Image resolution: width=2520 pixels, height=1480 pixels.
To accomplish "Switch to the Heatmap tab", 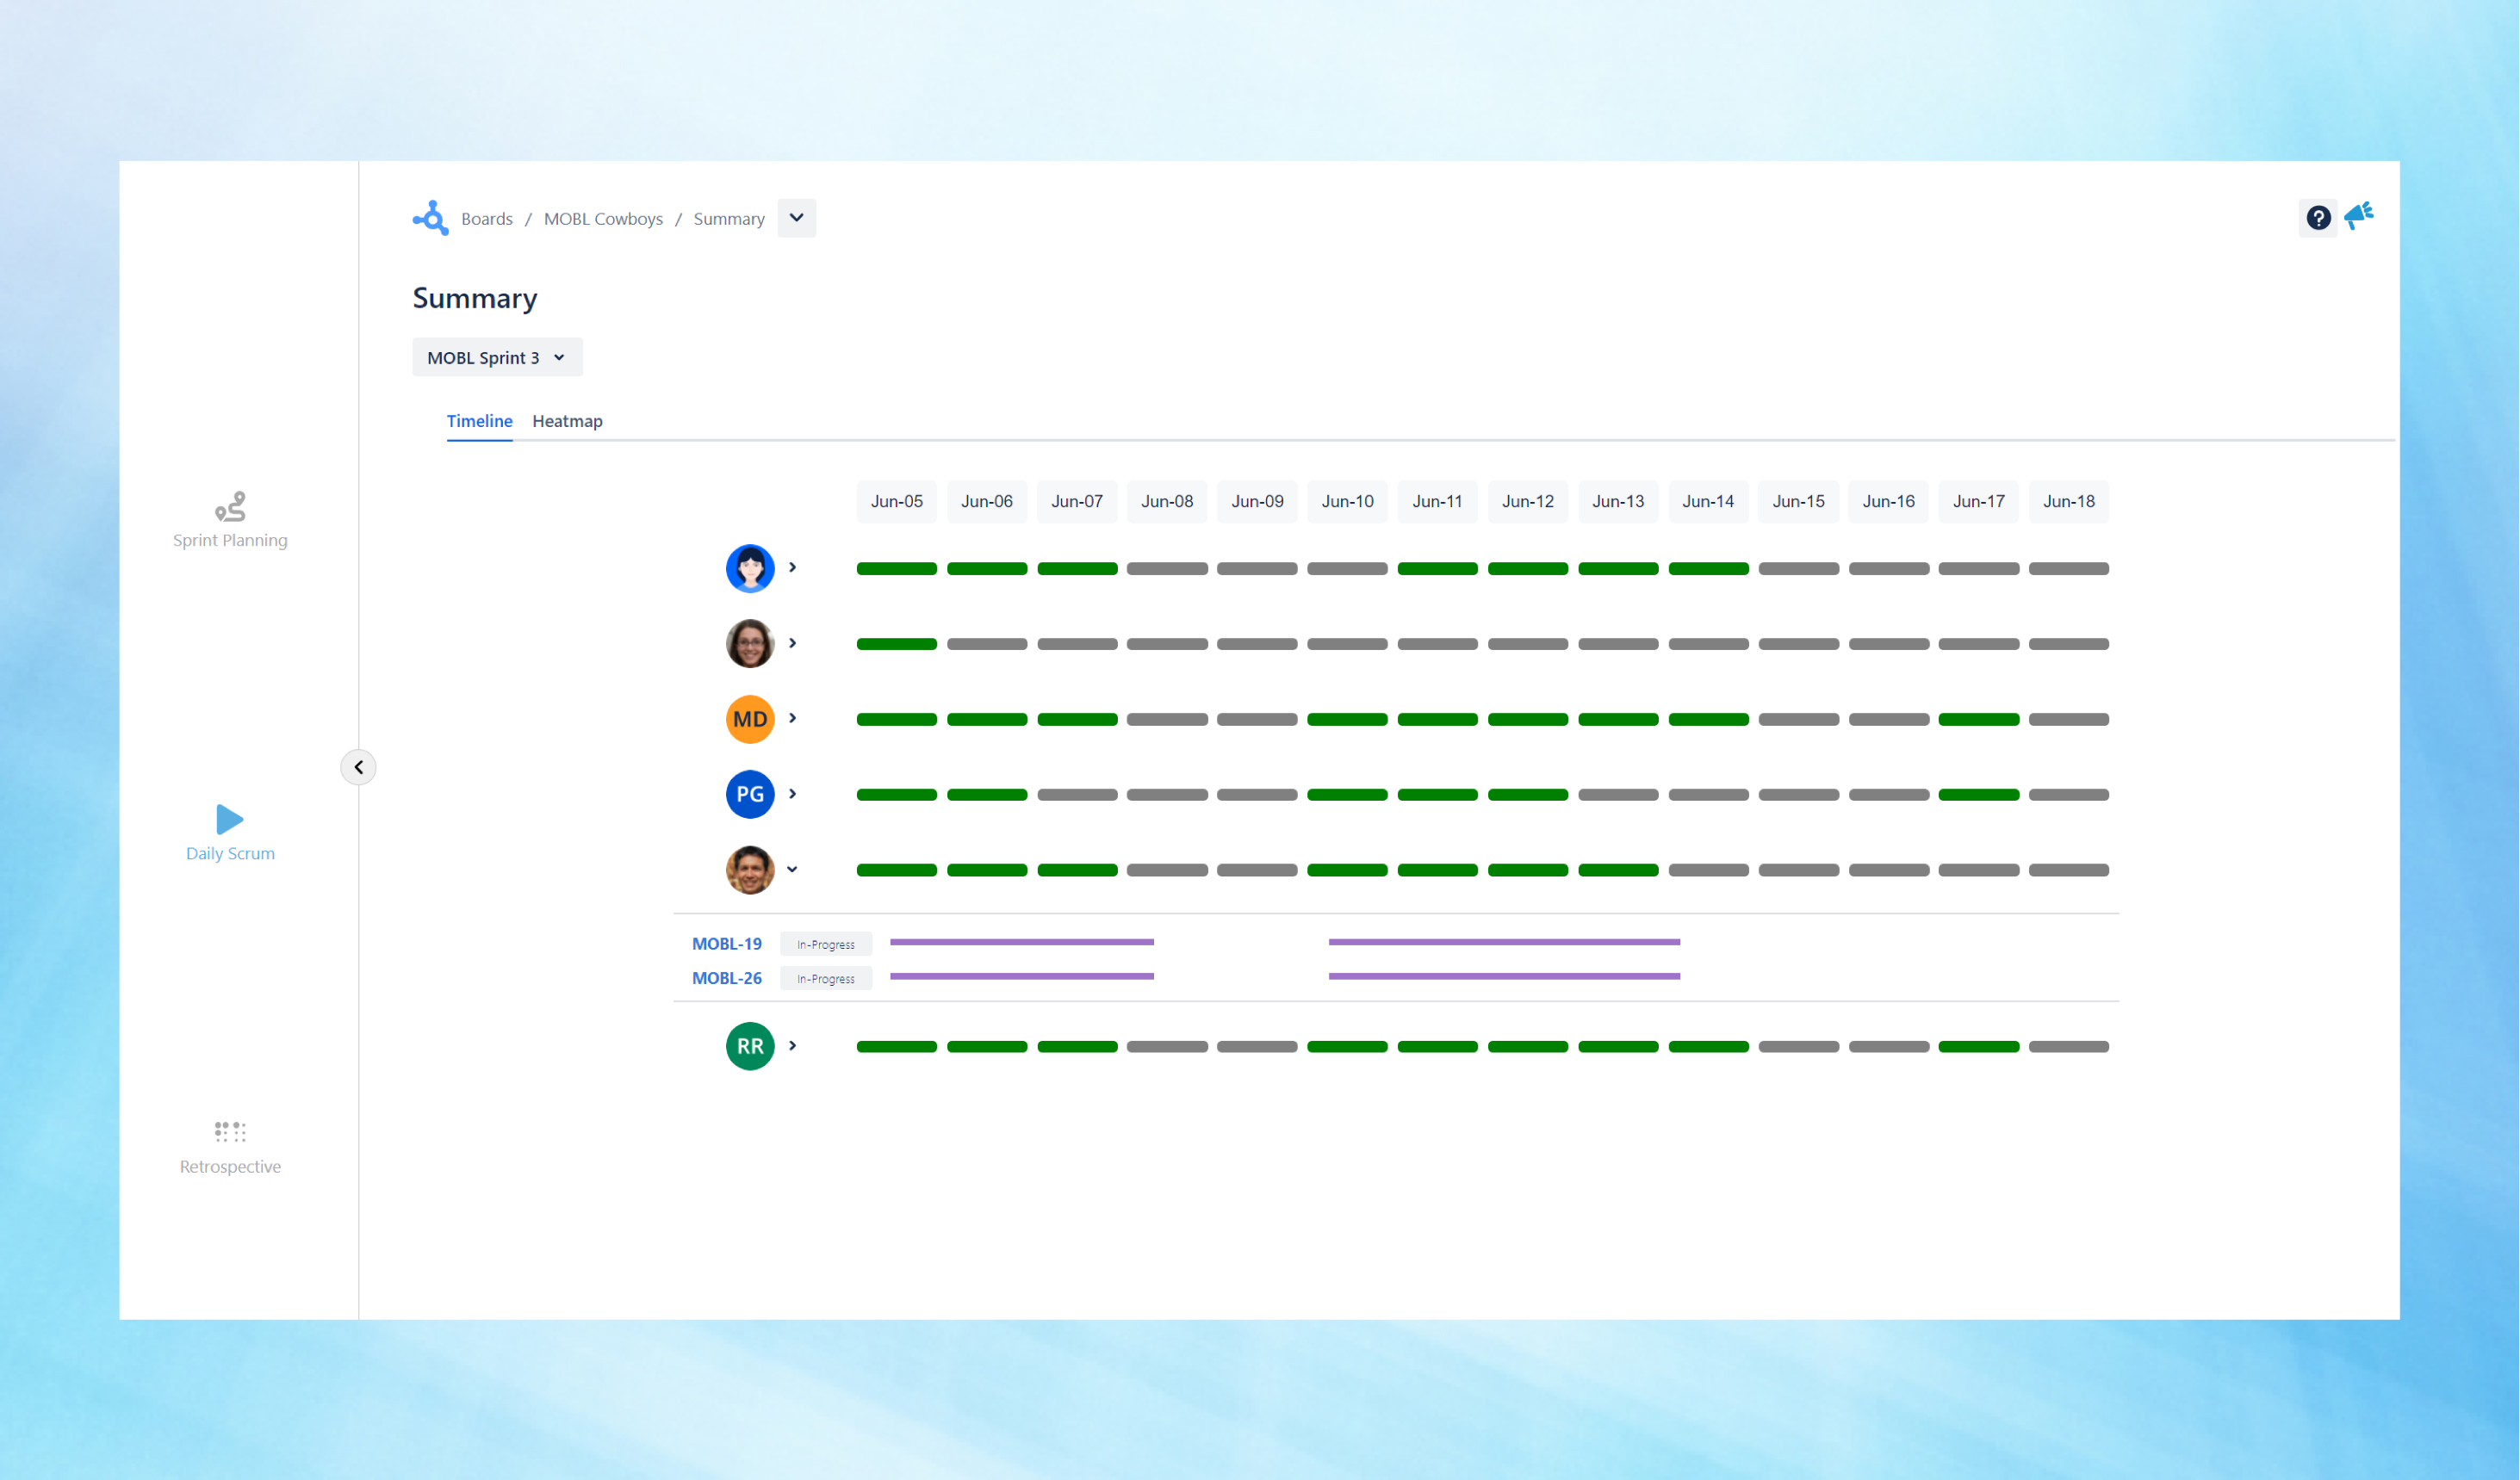I will click(x=567, y=421).
